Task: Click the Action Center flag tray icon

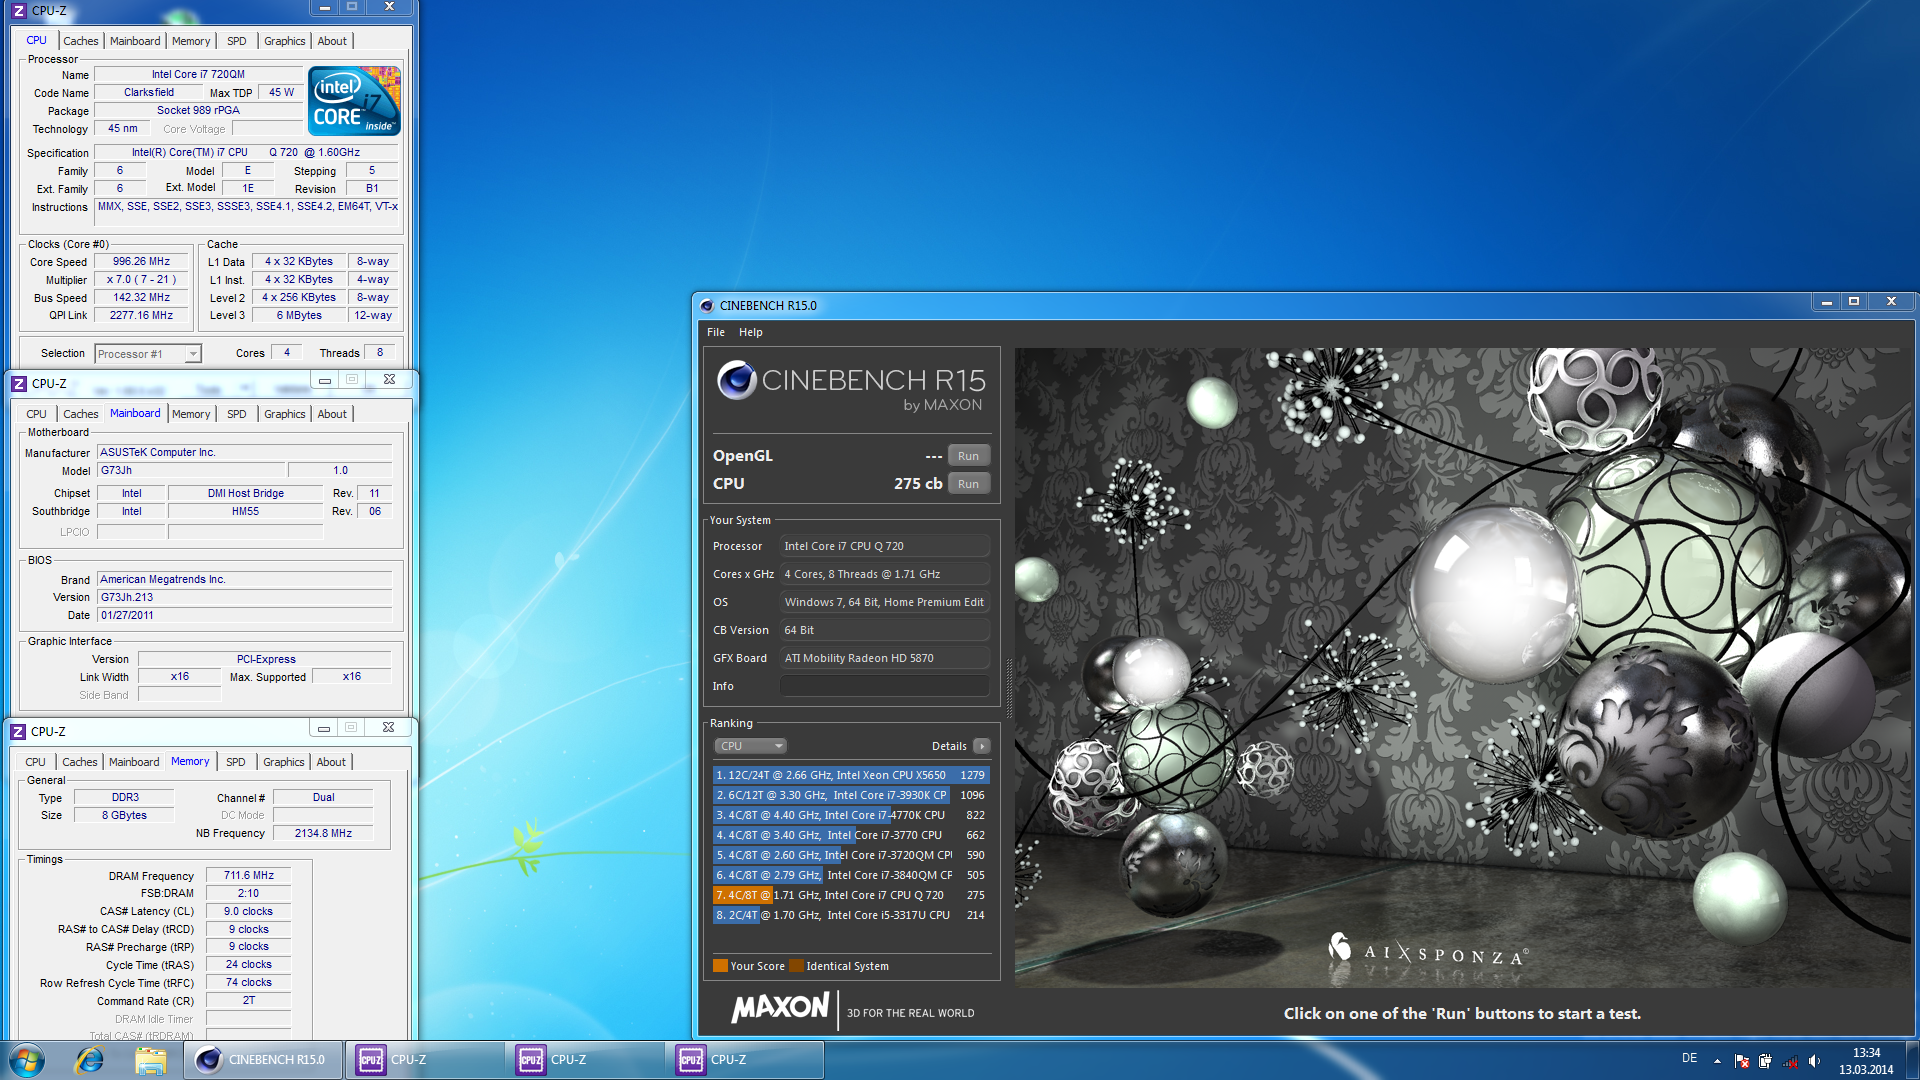Action: pyautogui.click(x=1742, y=1061)
